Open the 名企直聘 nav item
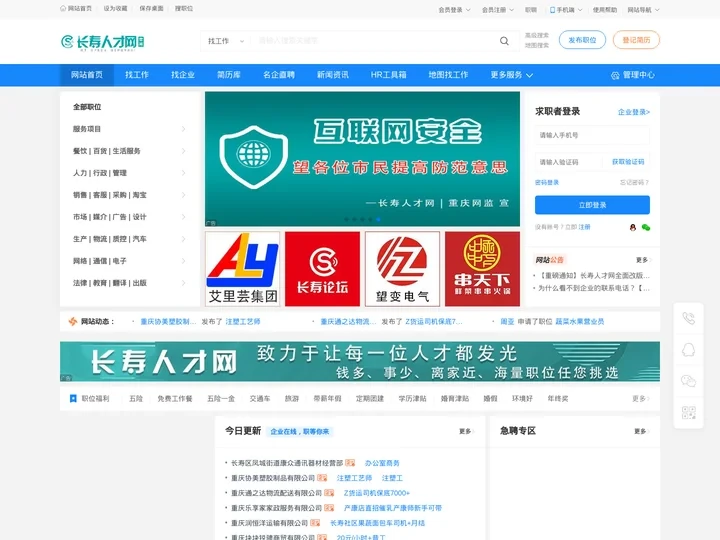 [279, 75]
